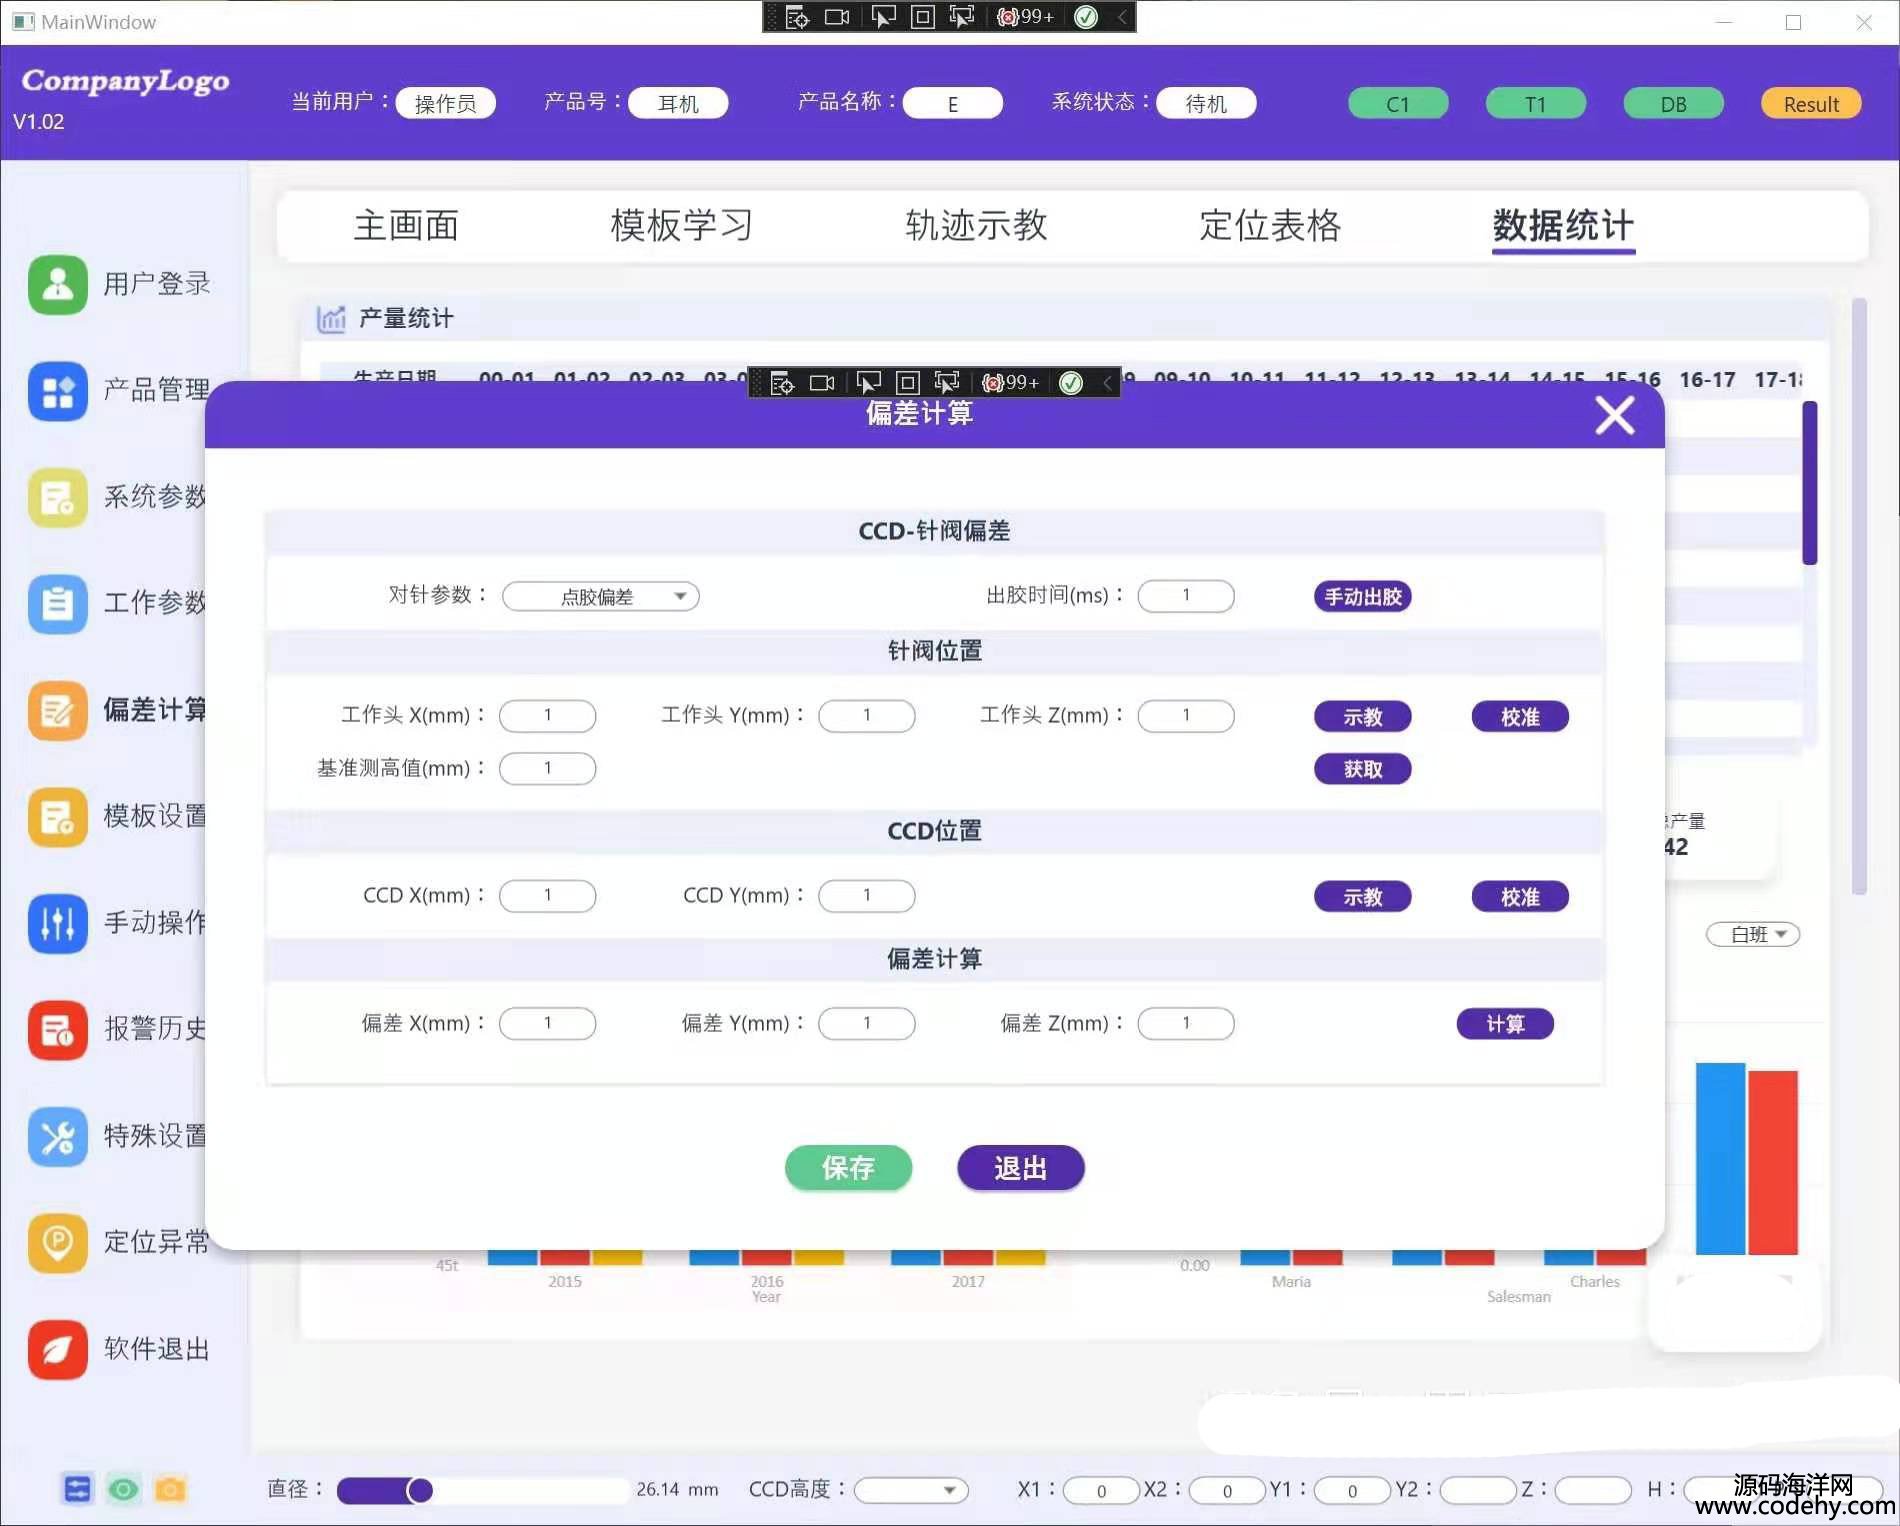
Task: Switch to the 定位表格 tab
Action: pos(1270,225)
